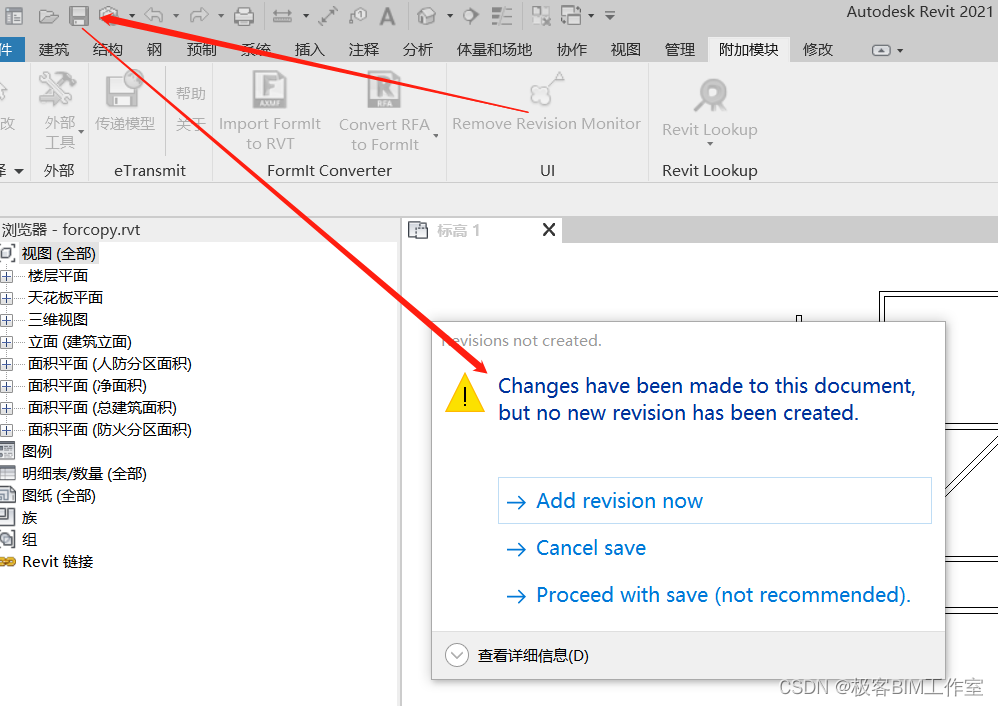Click Import FormIt to RVT icon
Viewport: 998px width, 706px height.
270,89
